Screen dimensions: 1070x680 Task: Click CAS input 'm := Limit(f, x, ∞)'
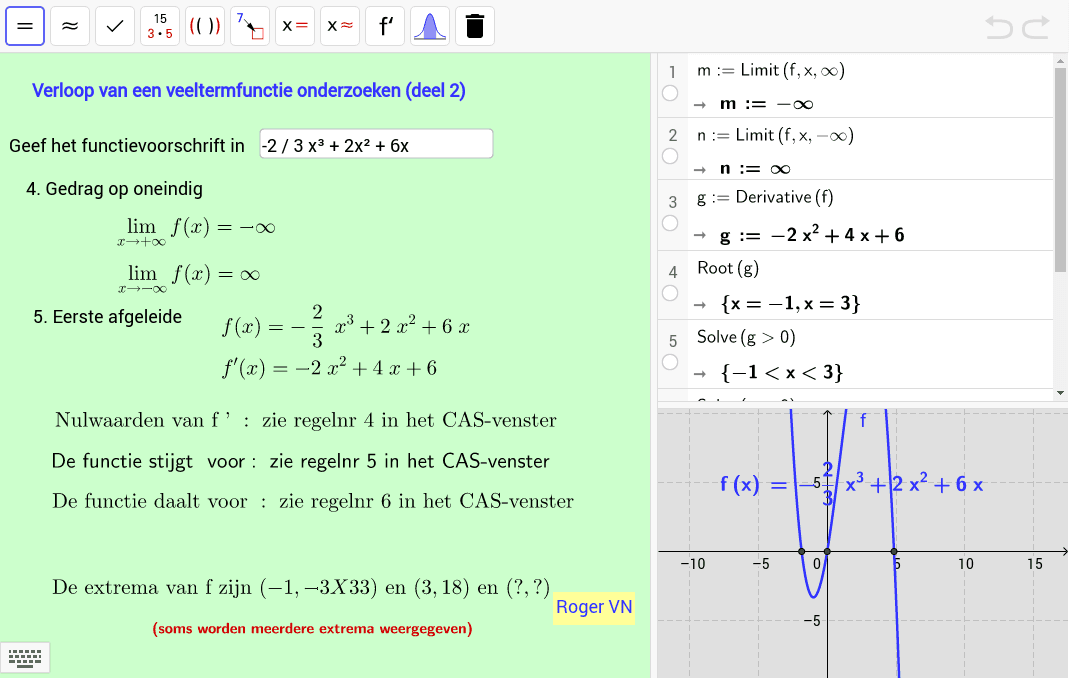point(770,70)
